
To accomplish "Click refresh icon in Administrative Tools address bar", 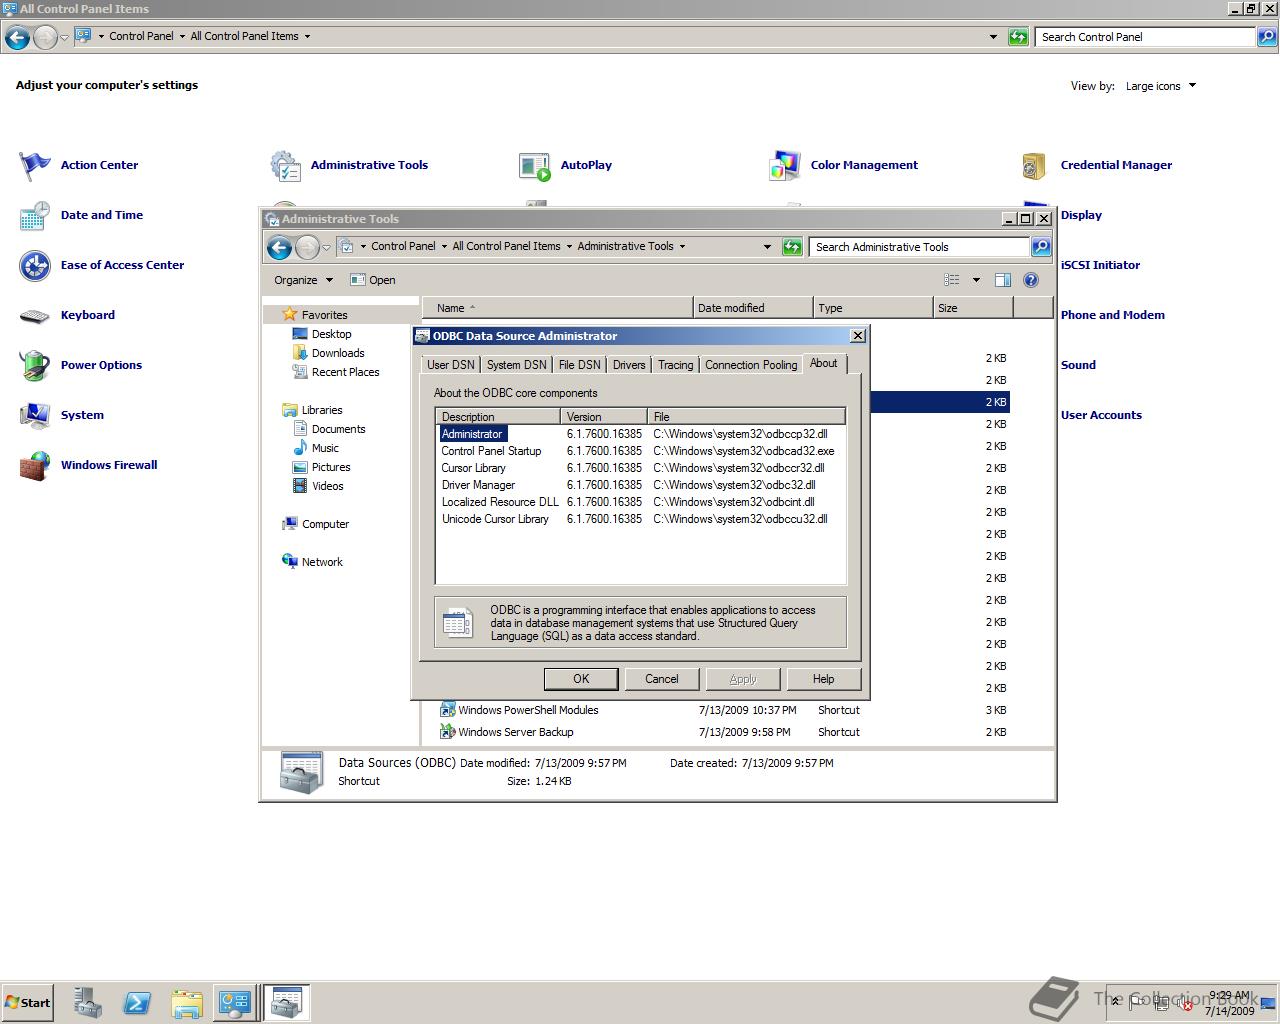I will (x=792, y=247).
